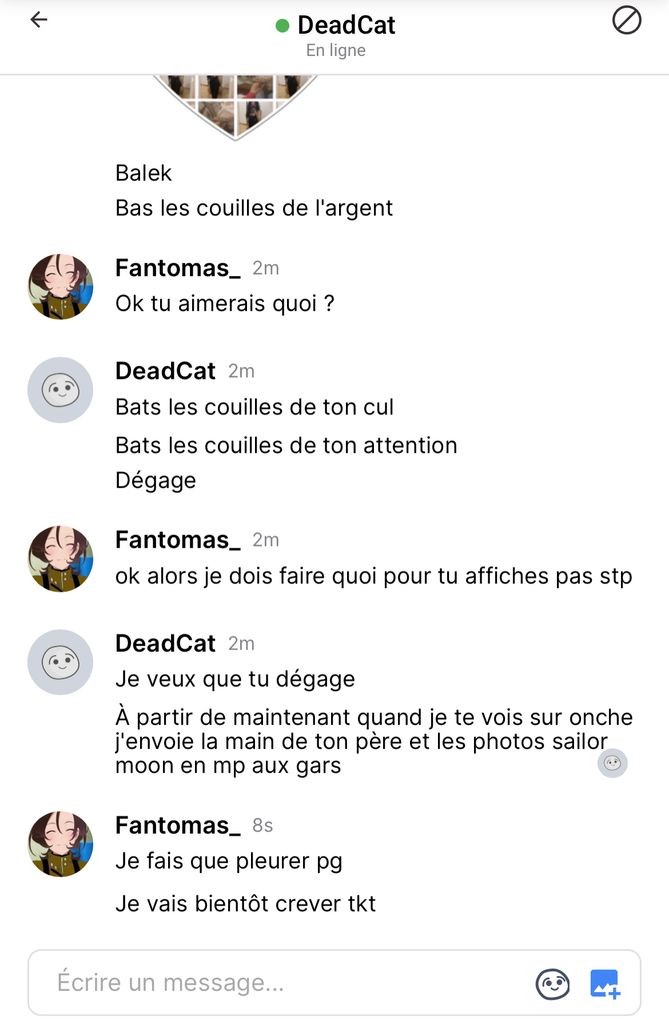Screen dimensions: 669x1024
Task: Click the 8s timestamp beside Fantomas_
Action: pos(263,826)
